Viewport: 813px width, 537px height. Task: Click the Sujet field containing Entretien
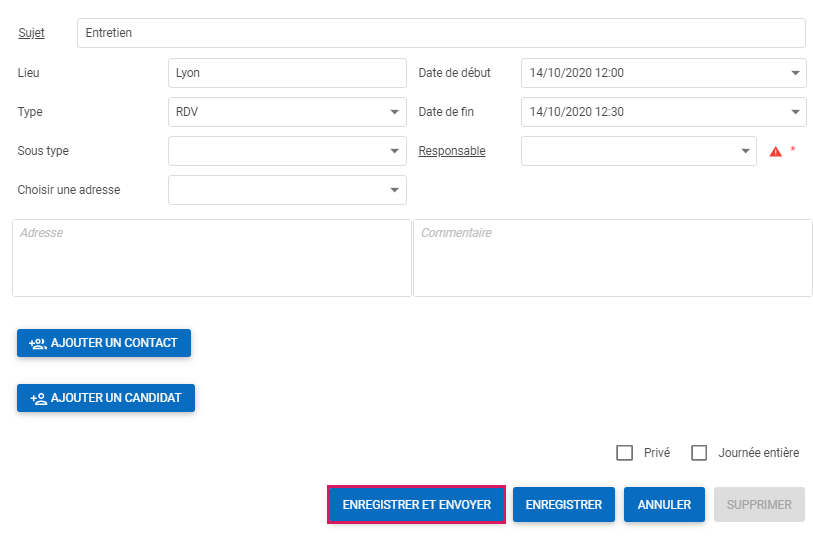click(440, 33)
